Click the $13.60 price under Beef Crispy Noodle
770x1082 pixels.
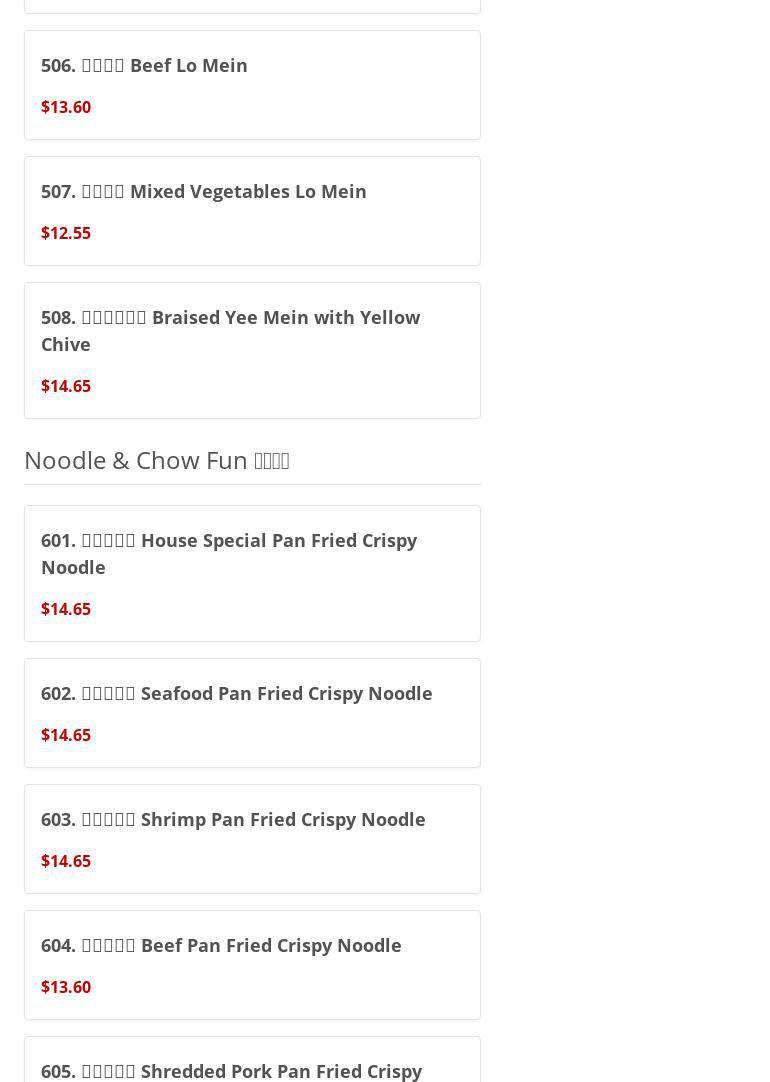[x=66, y=987]
